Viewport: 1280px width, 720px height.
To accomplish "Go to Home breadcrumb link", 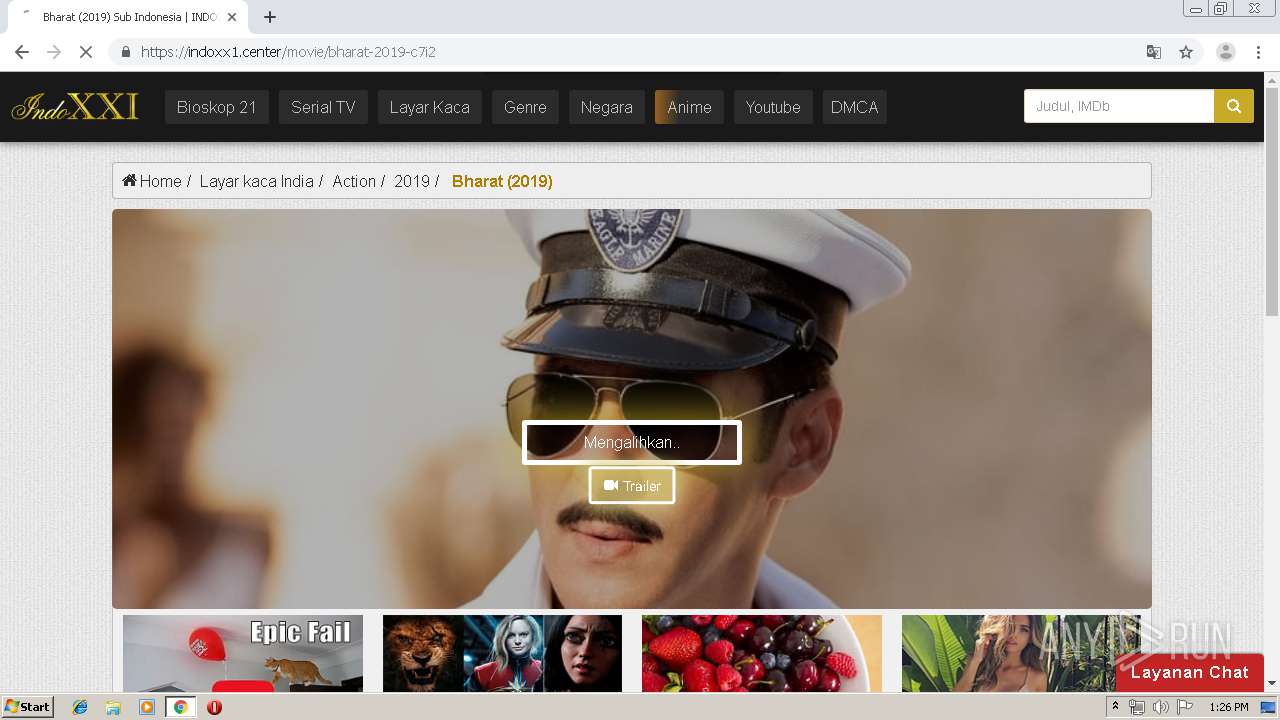I will point(160,181).
